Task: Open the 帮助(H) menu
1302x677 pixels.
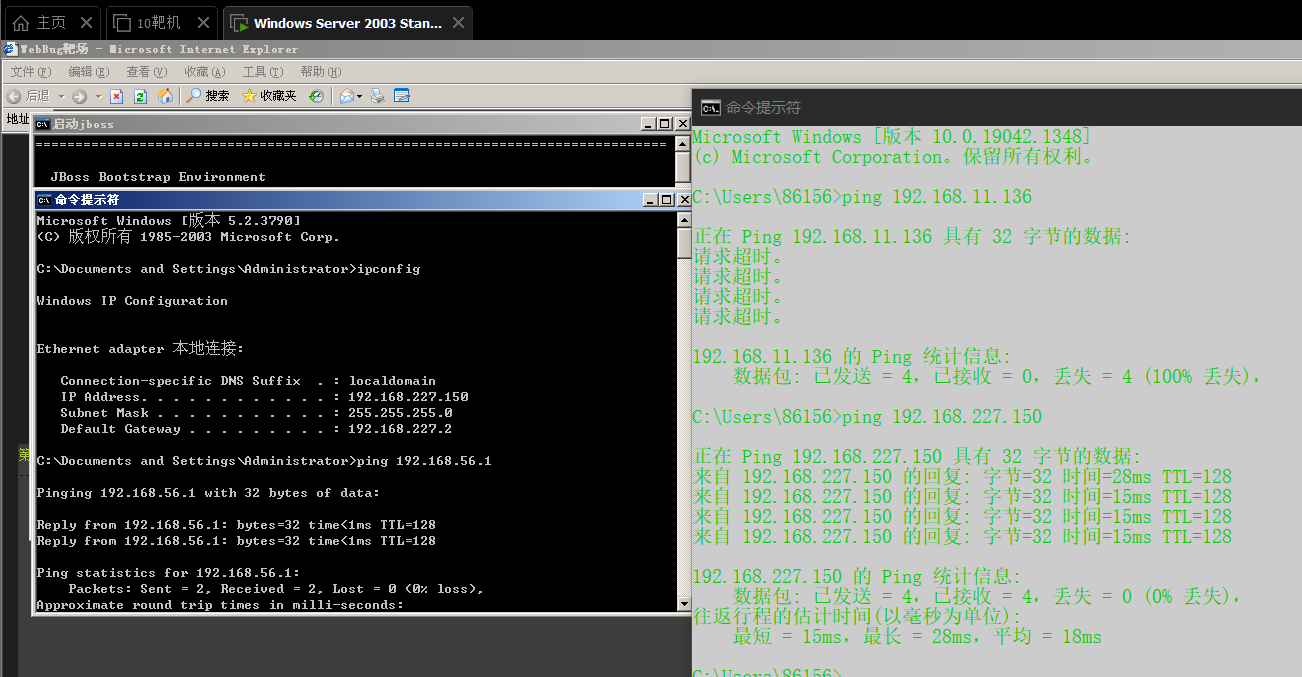Action: (x=320, y=72)
